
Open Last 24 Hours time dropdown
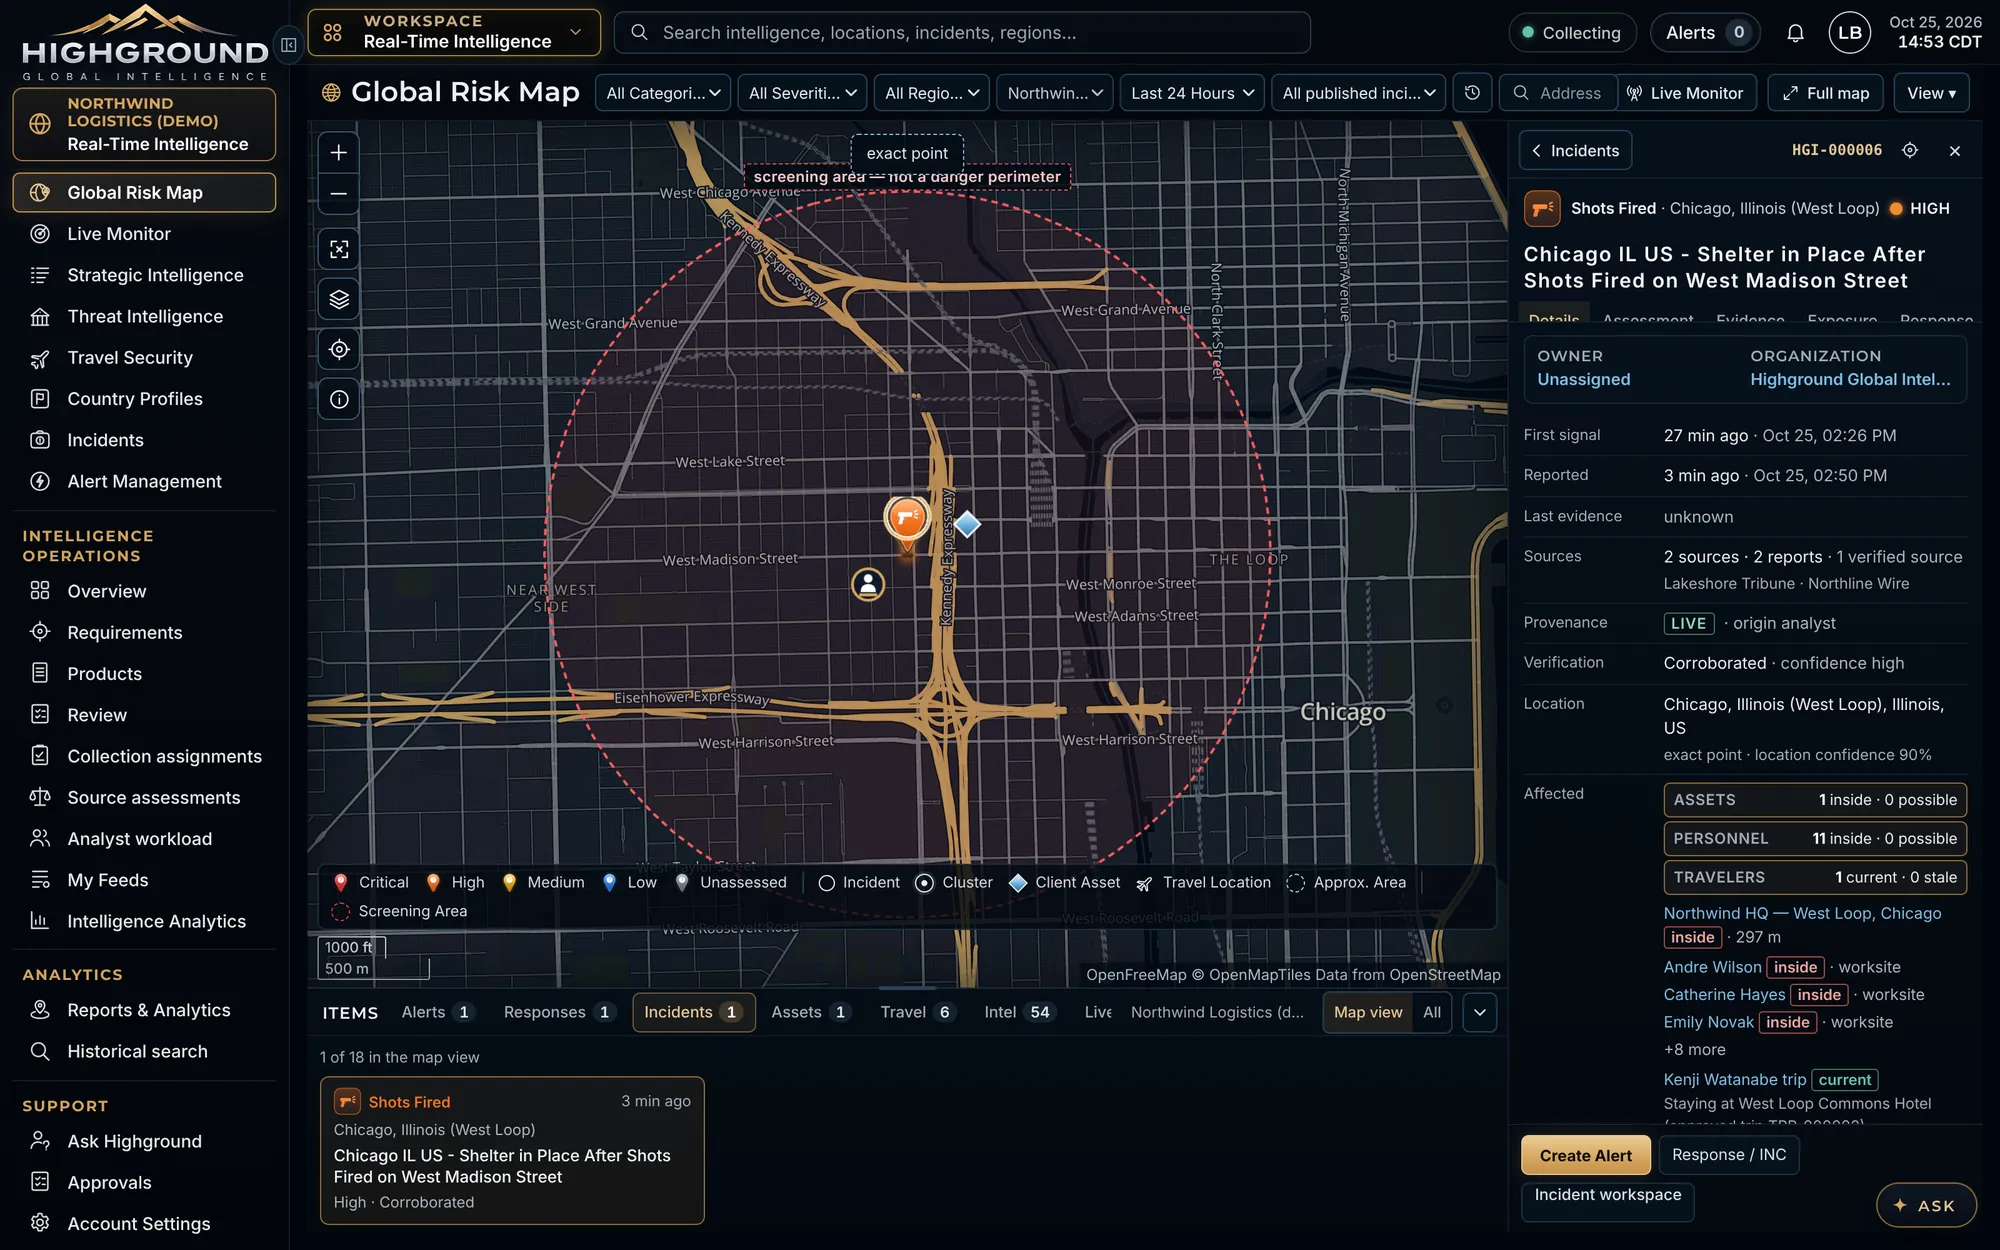coord(1192,93)
